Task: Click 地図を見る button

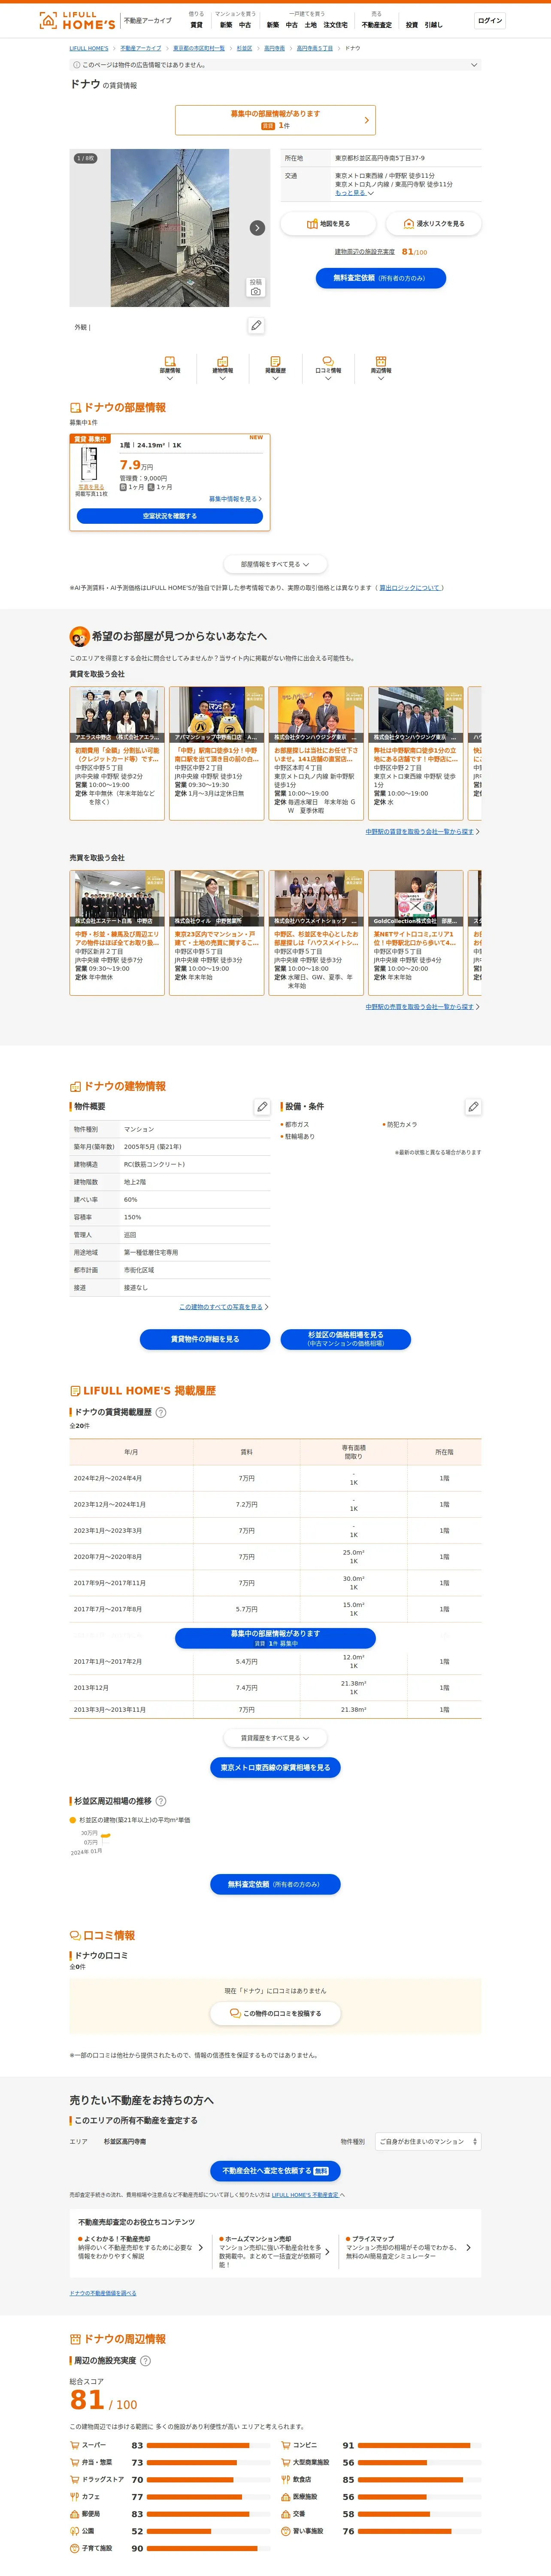Action: [328, 224]
